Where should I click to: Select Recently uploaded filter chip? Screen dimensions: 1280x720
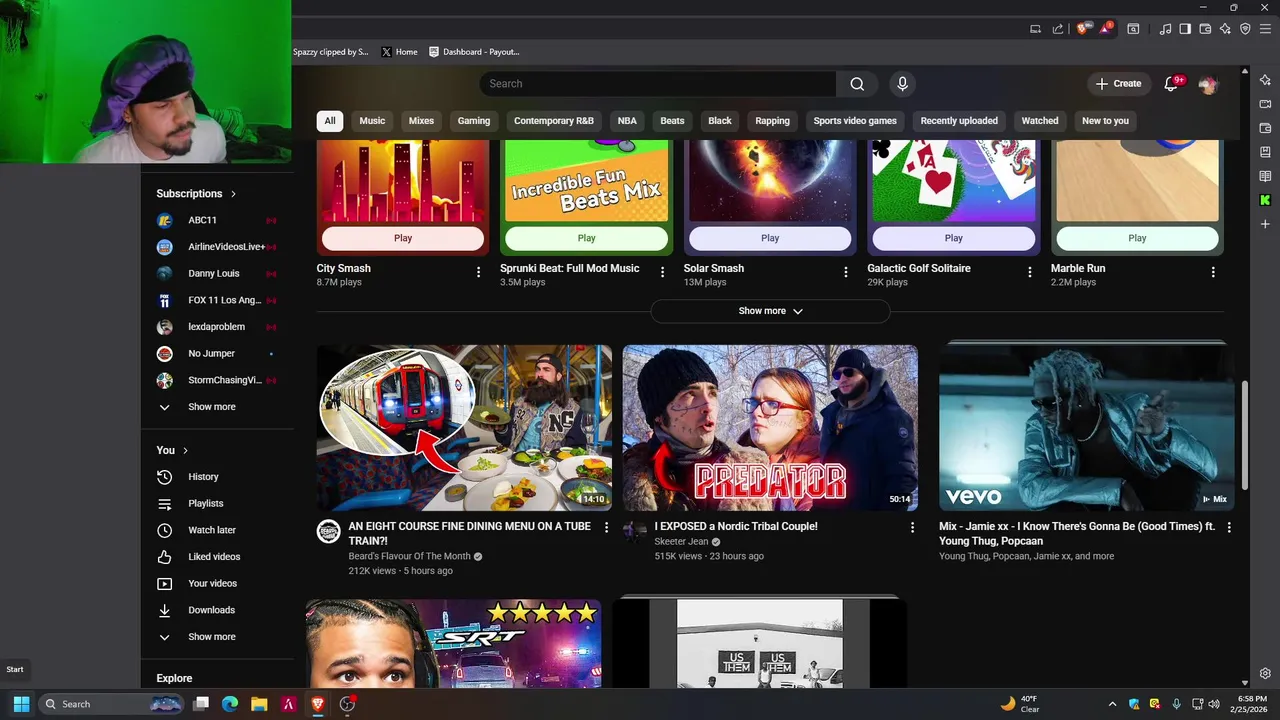pos(959,121)
